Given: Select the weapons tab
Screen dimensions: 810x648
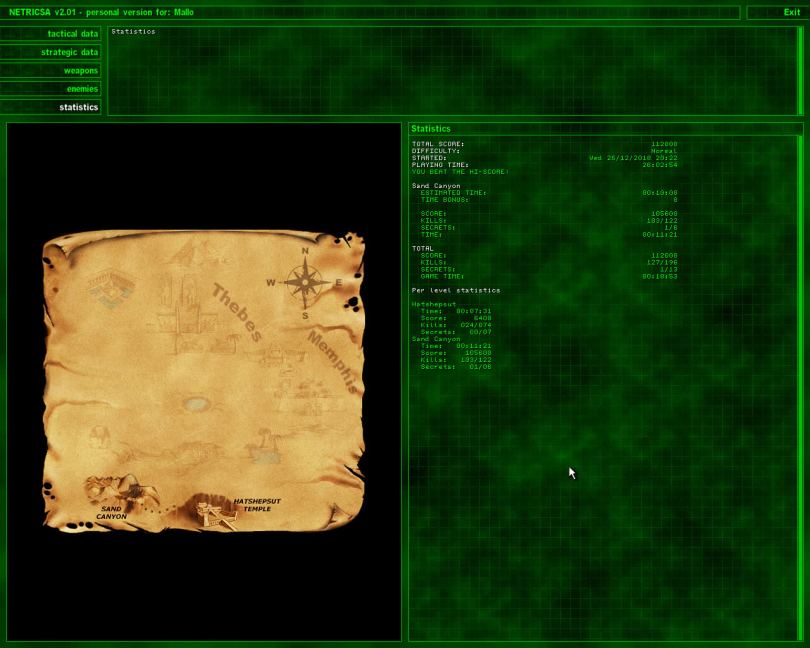Looking at the screenshot, I should pos(51,71).
